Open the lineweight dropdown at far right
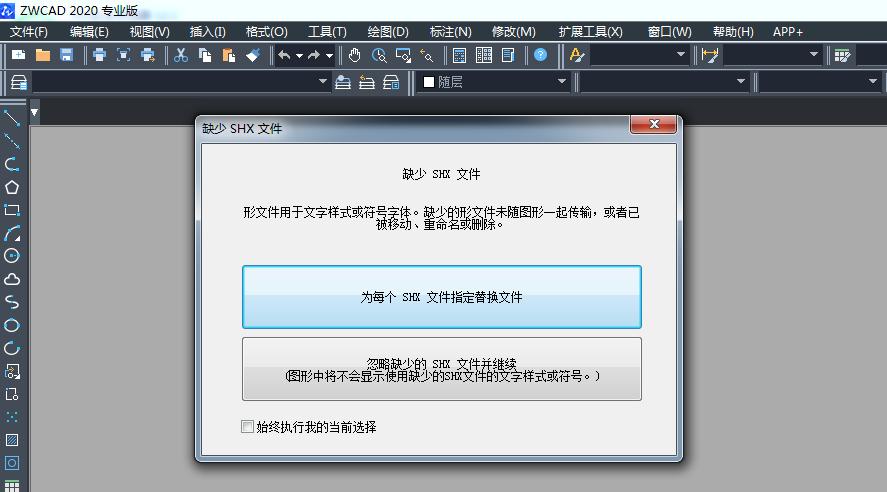The width and height of the screenshot is (887, 492). pyautogui.click(x=873, y=81)
